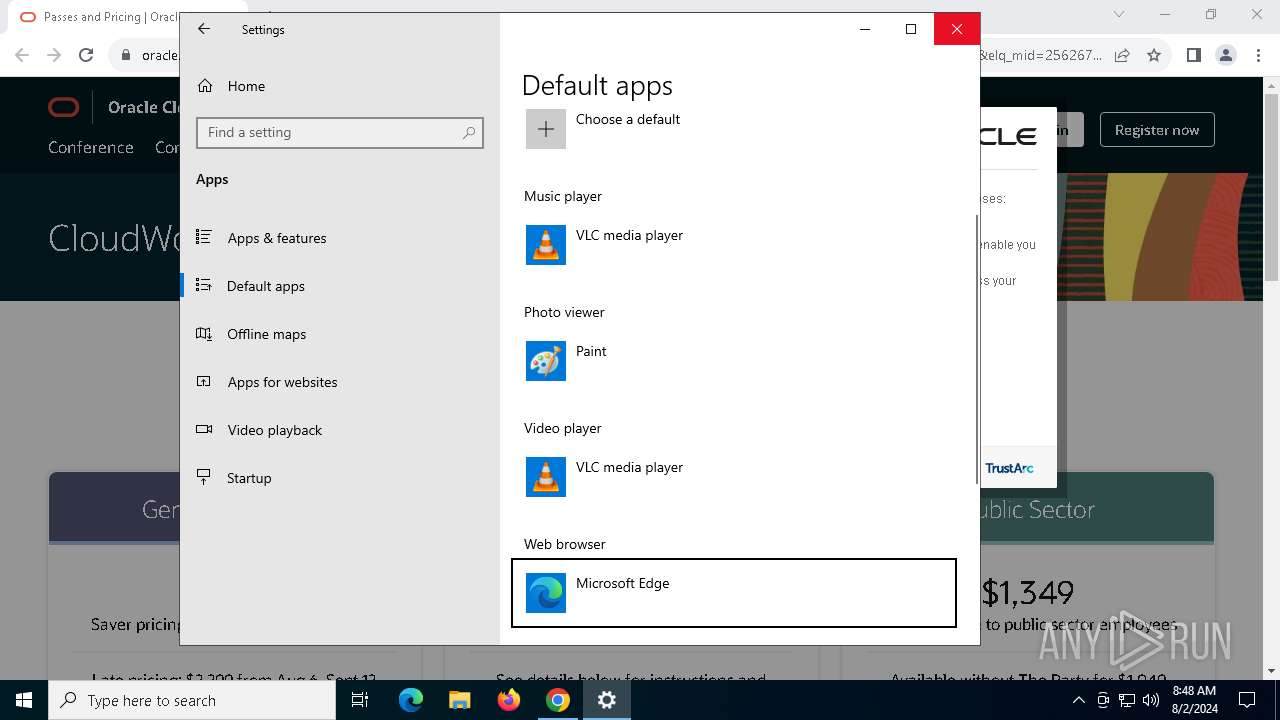The height and width of the screenshot is (720, 1280).
Task: Show hidden system tray icons
Action: coord(1078,700)
